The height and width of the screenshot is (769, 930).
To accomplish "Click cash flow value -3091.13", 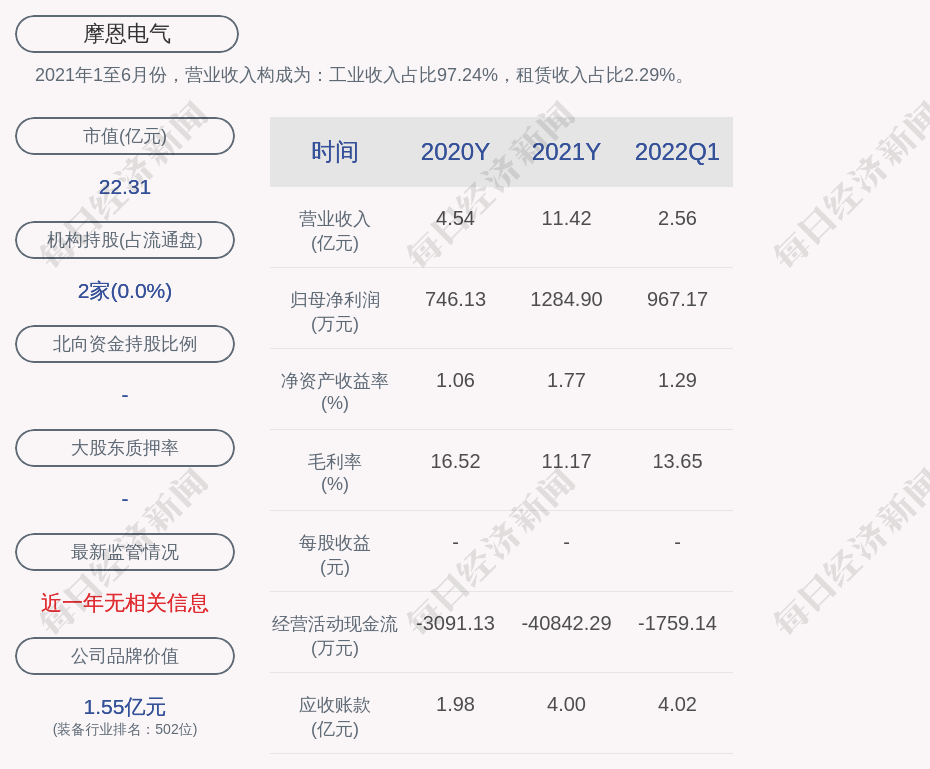I will 455,623.
